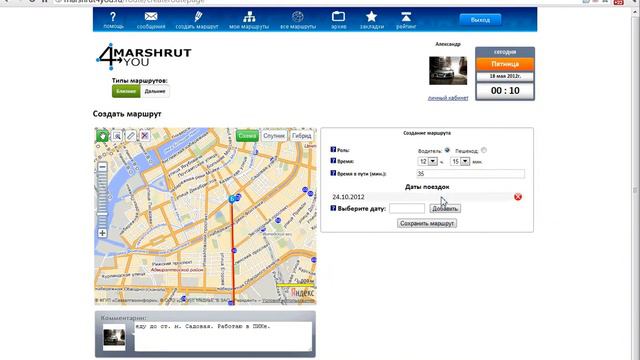Click the map zoom slider handle
The height and width of the screenshot is (360, 640).
click(102, 213)
